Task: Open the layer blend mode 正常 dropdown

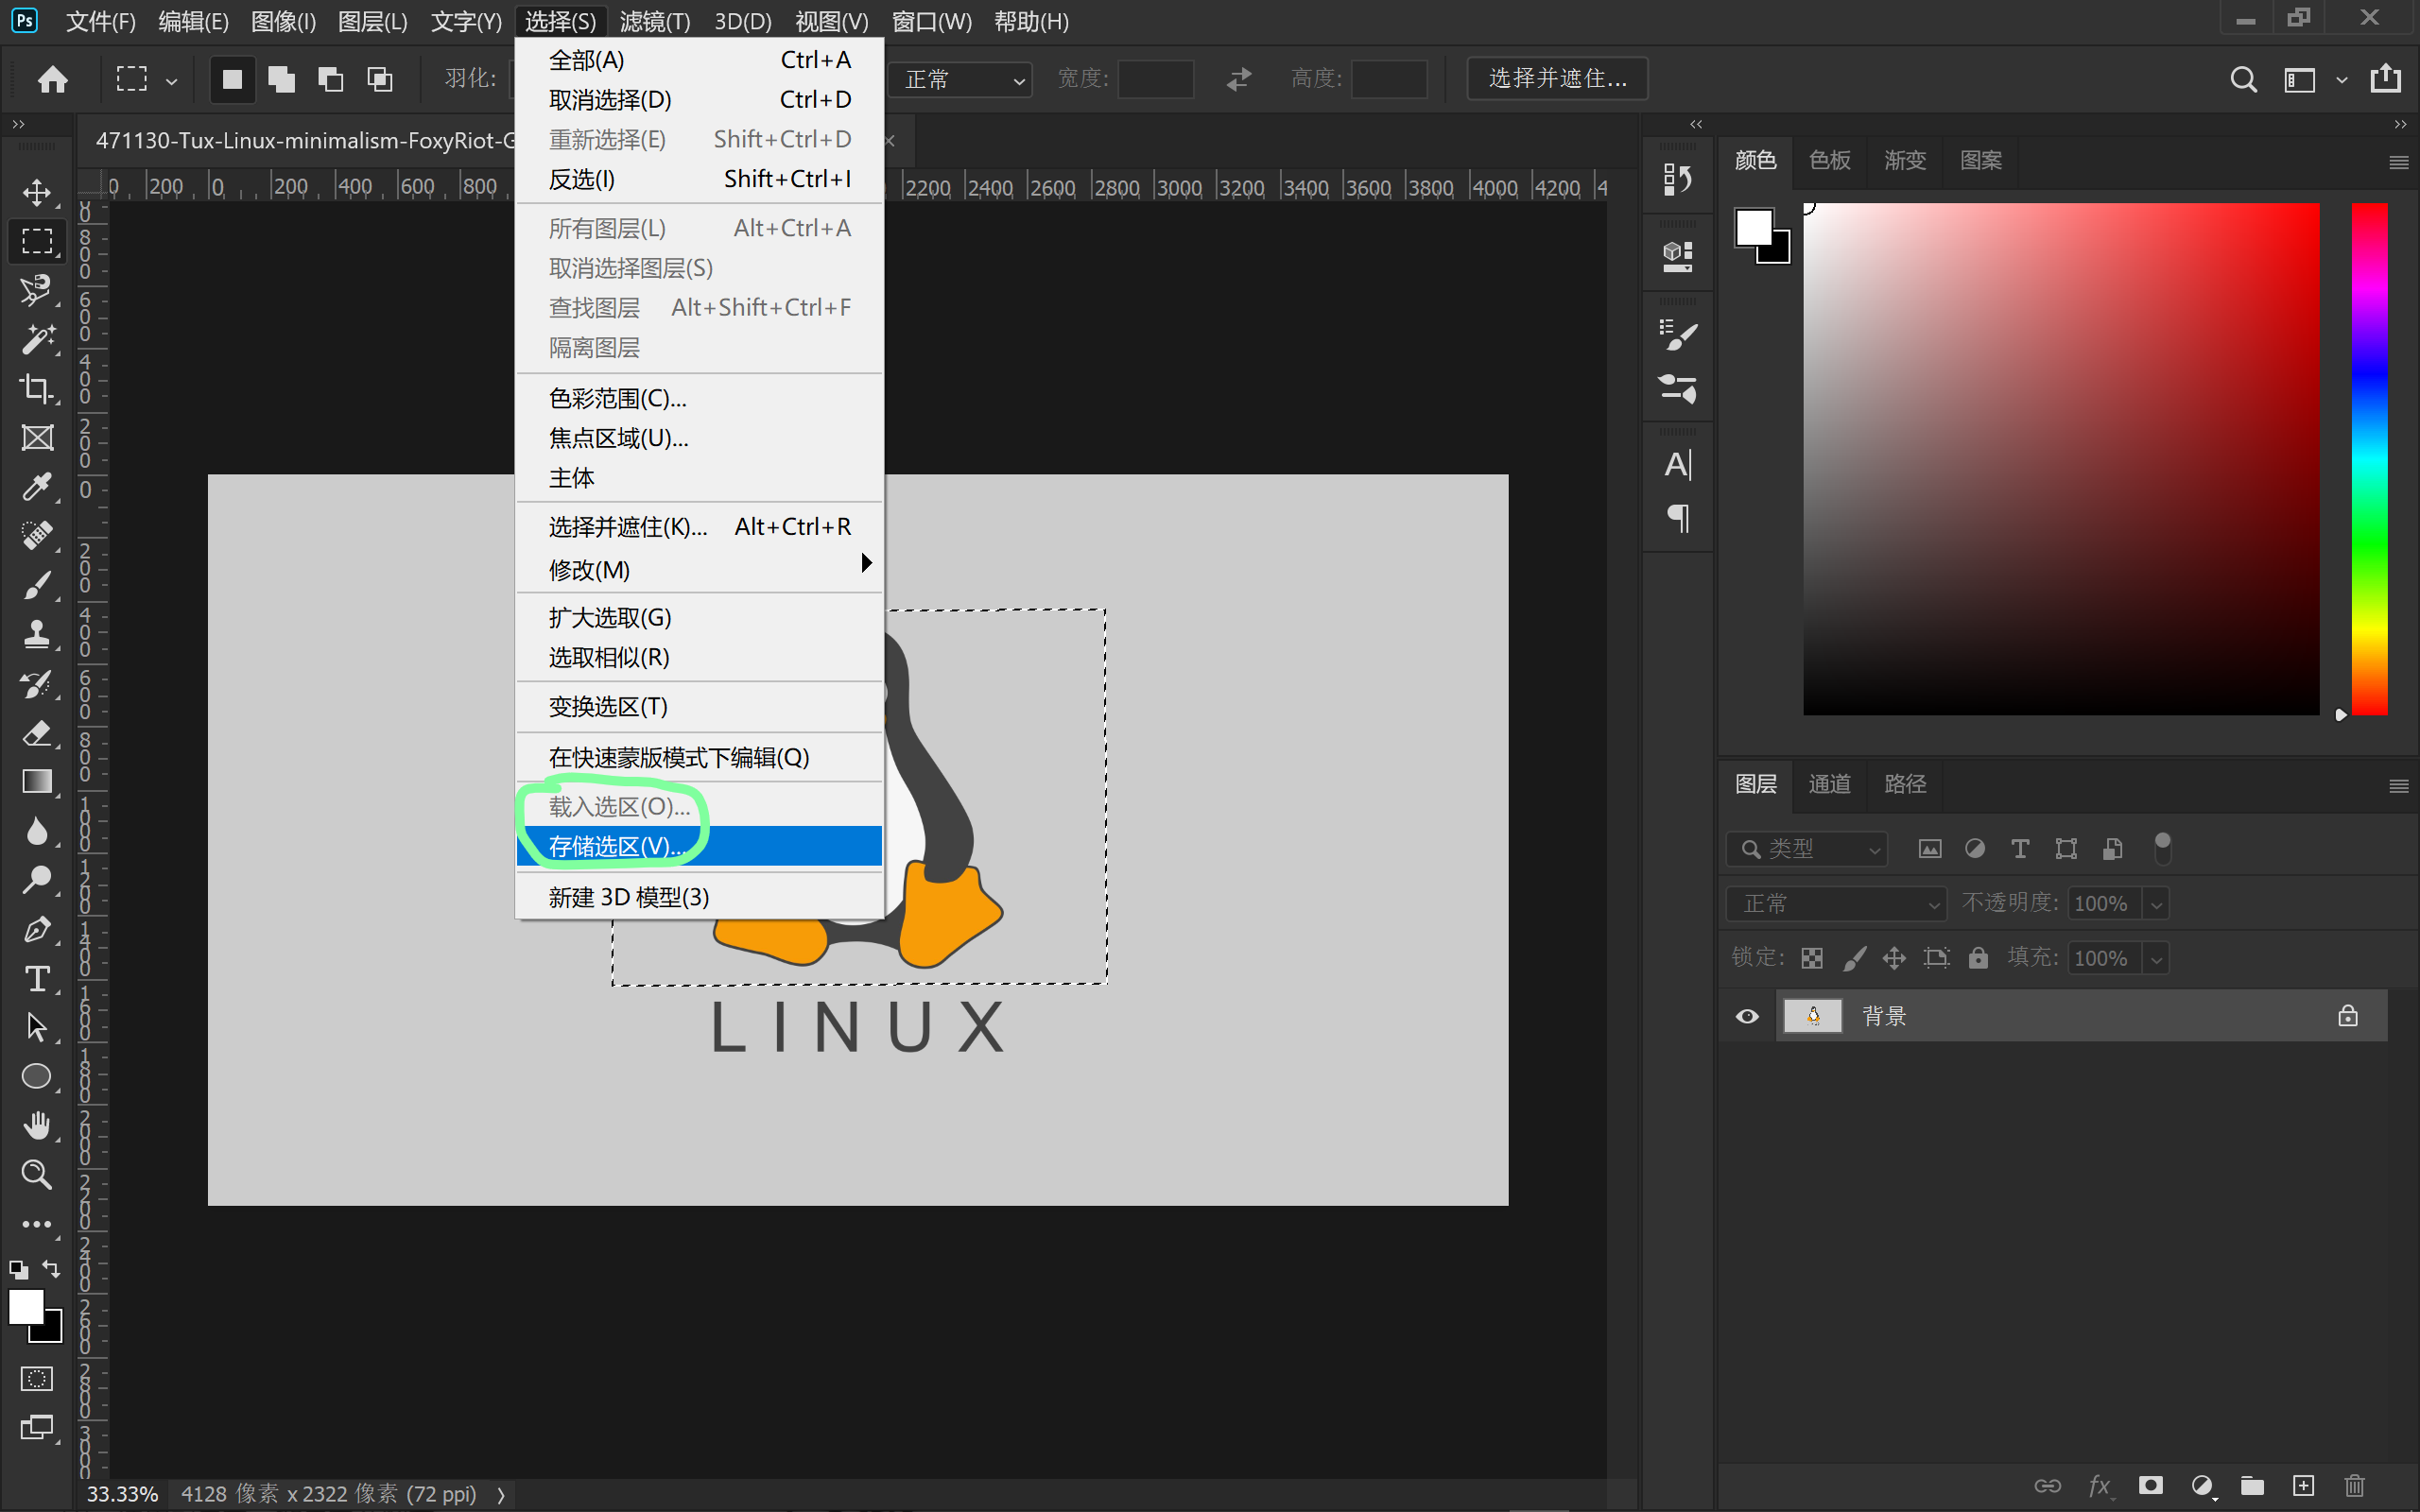Action: (1836, 903)
